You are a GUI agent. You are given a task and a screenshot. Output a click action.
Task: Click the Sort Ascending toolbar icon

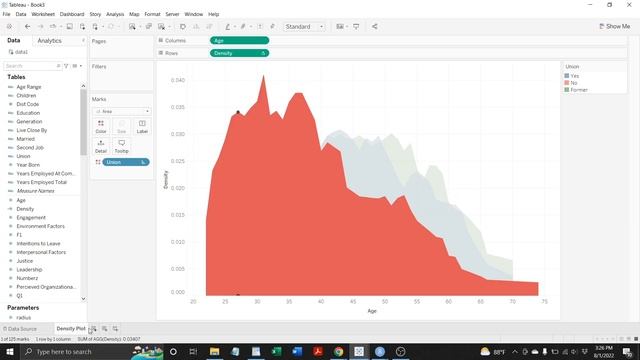[196, 27]
